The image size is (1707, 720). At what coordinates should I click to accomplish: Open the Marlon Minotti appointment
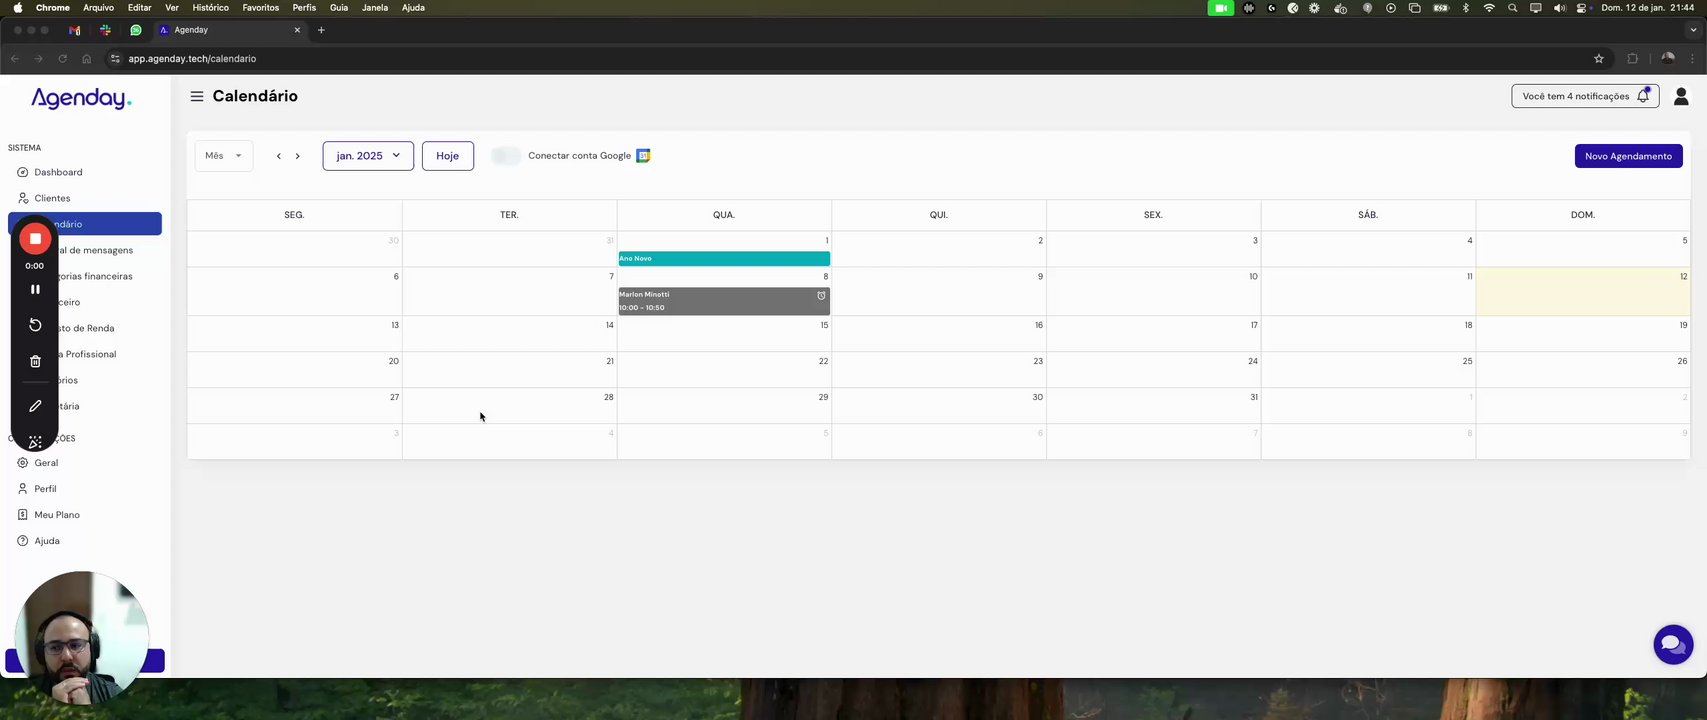click(724, 301)
